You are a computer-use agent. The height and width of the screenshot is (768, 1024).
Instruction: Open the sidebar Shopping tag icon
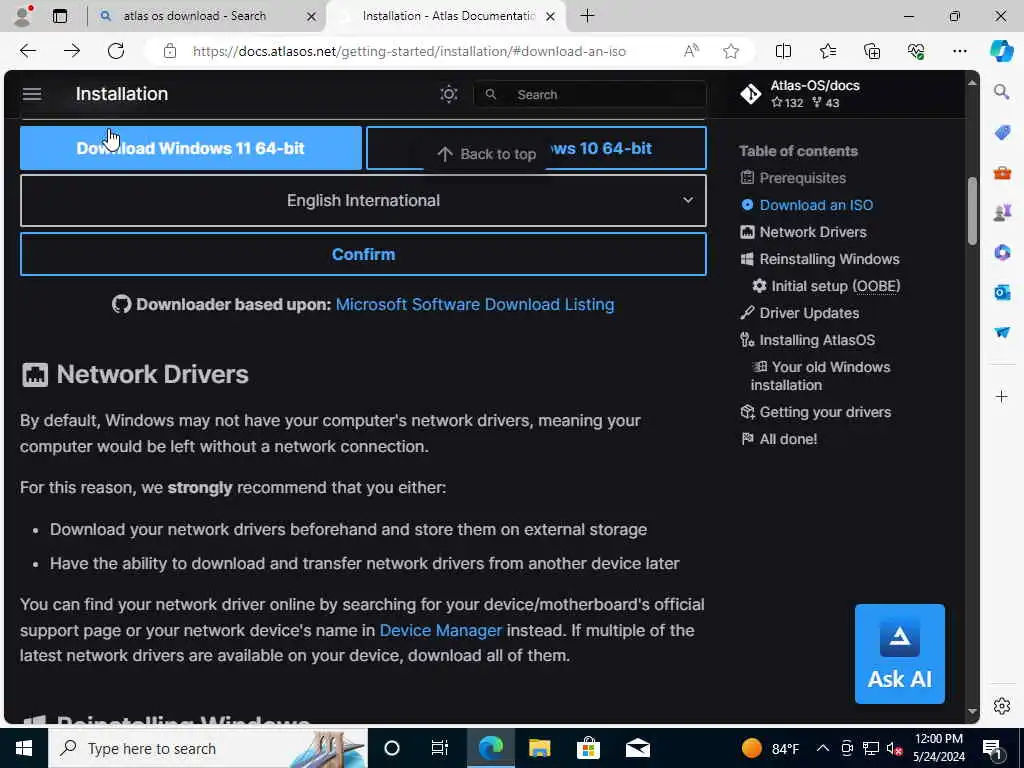click(x=1002, y=133)
